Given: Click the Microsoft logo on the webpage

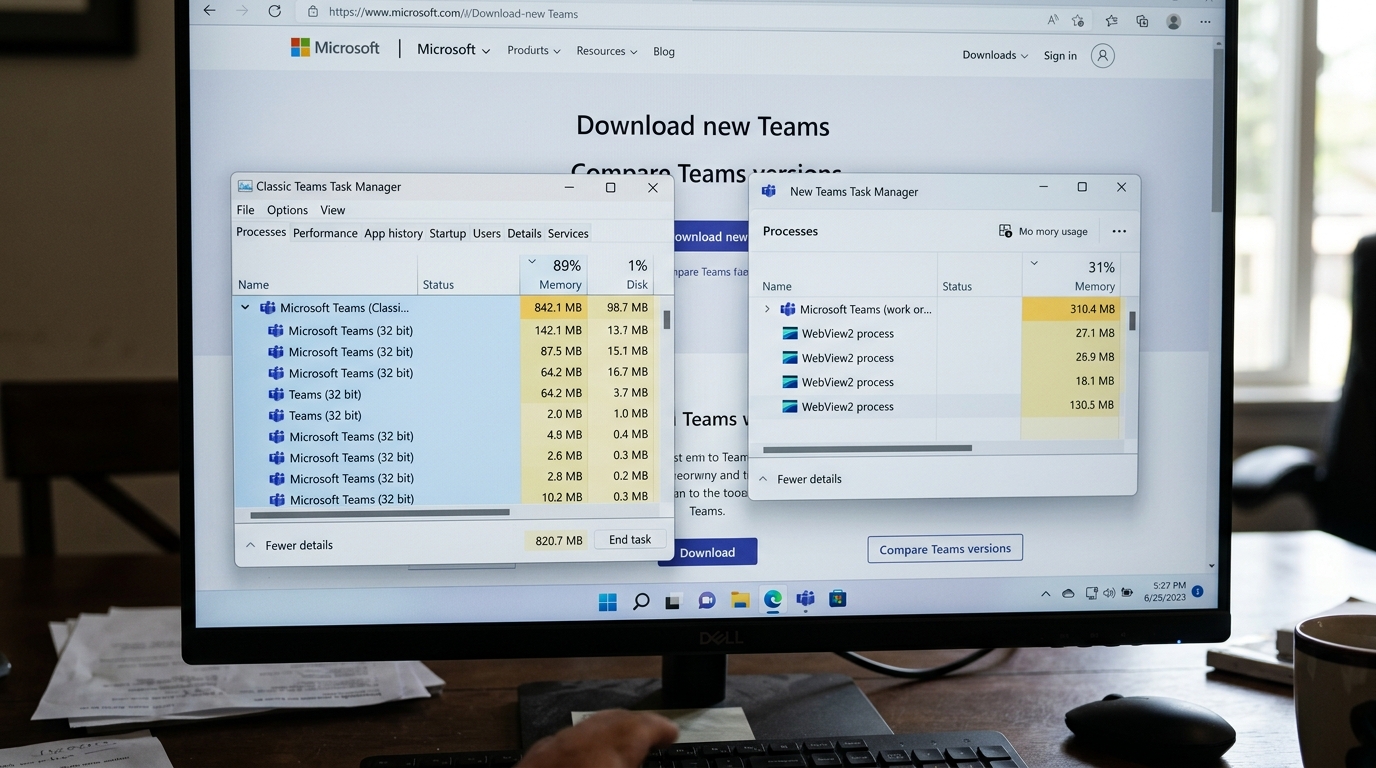Looking at the screenshot, I should (x=335, y=48).
